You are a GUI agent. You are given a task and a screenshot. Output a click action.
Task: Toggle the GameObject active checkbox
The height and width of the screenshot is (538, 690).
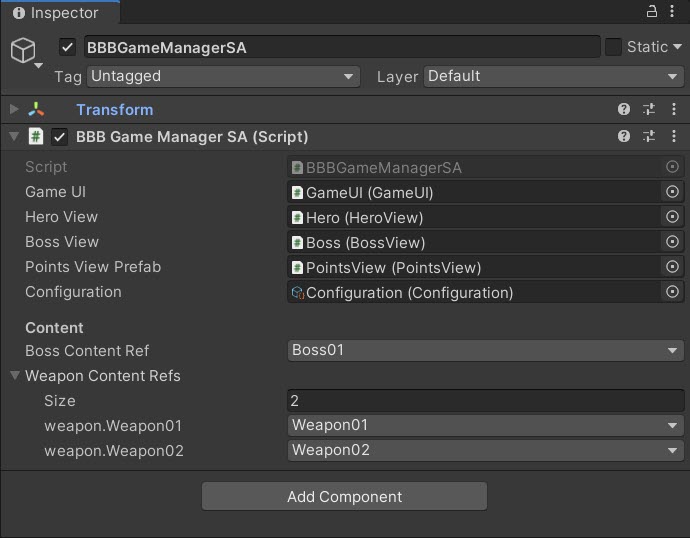click(68, 47)
